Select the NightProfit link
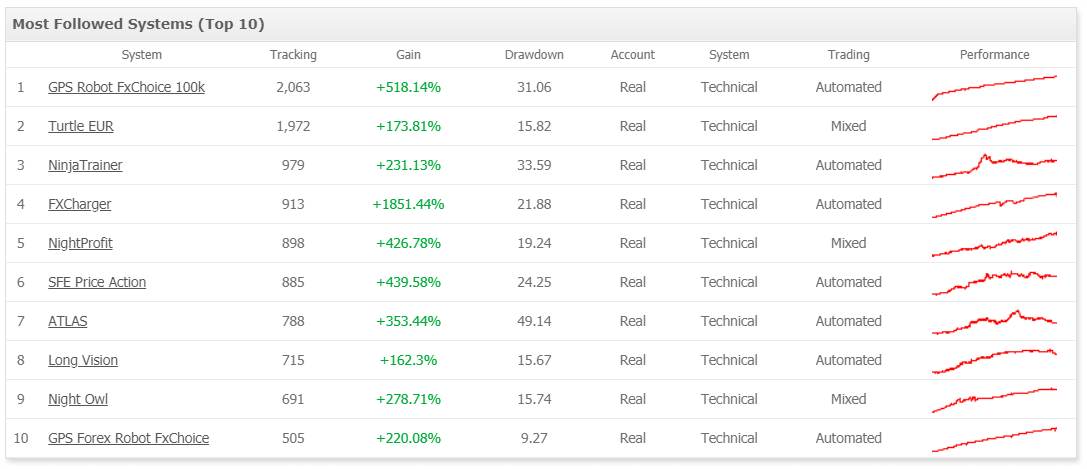Screen dimensions: 1087x469 [x=80, y=243]
